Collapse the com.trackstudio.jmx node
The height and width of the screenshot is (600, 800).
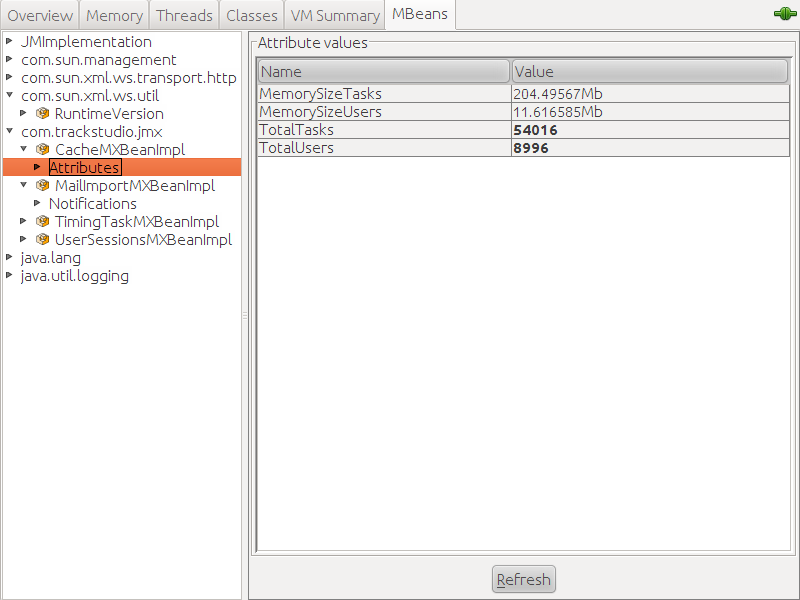[x=10, y=132]
